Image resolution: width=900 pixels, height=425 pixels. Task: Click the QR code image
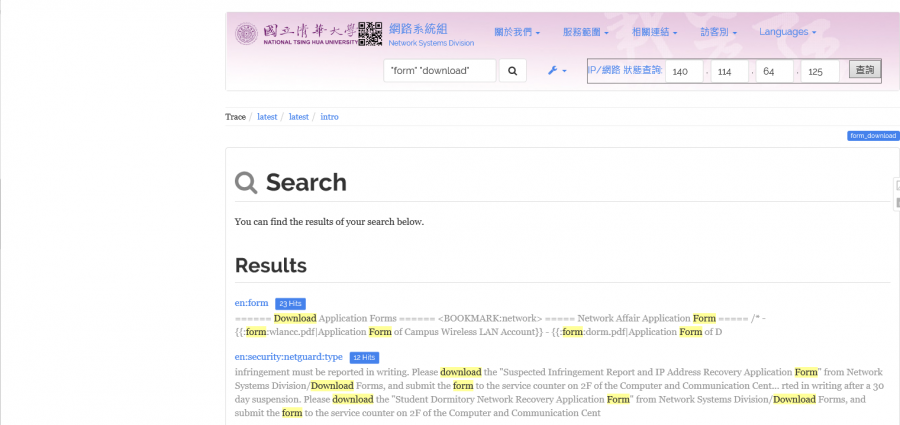[x=370, y=33]
